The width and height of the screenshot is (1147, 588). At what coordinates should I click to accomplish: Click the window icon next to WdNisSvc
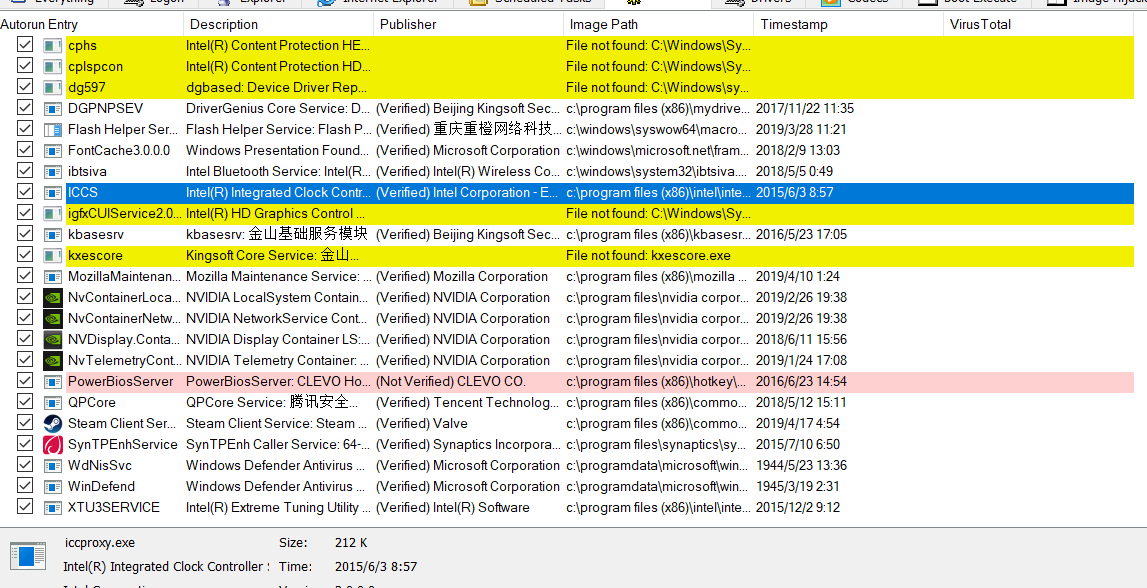click(53, 466)
